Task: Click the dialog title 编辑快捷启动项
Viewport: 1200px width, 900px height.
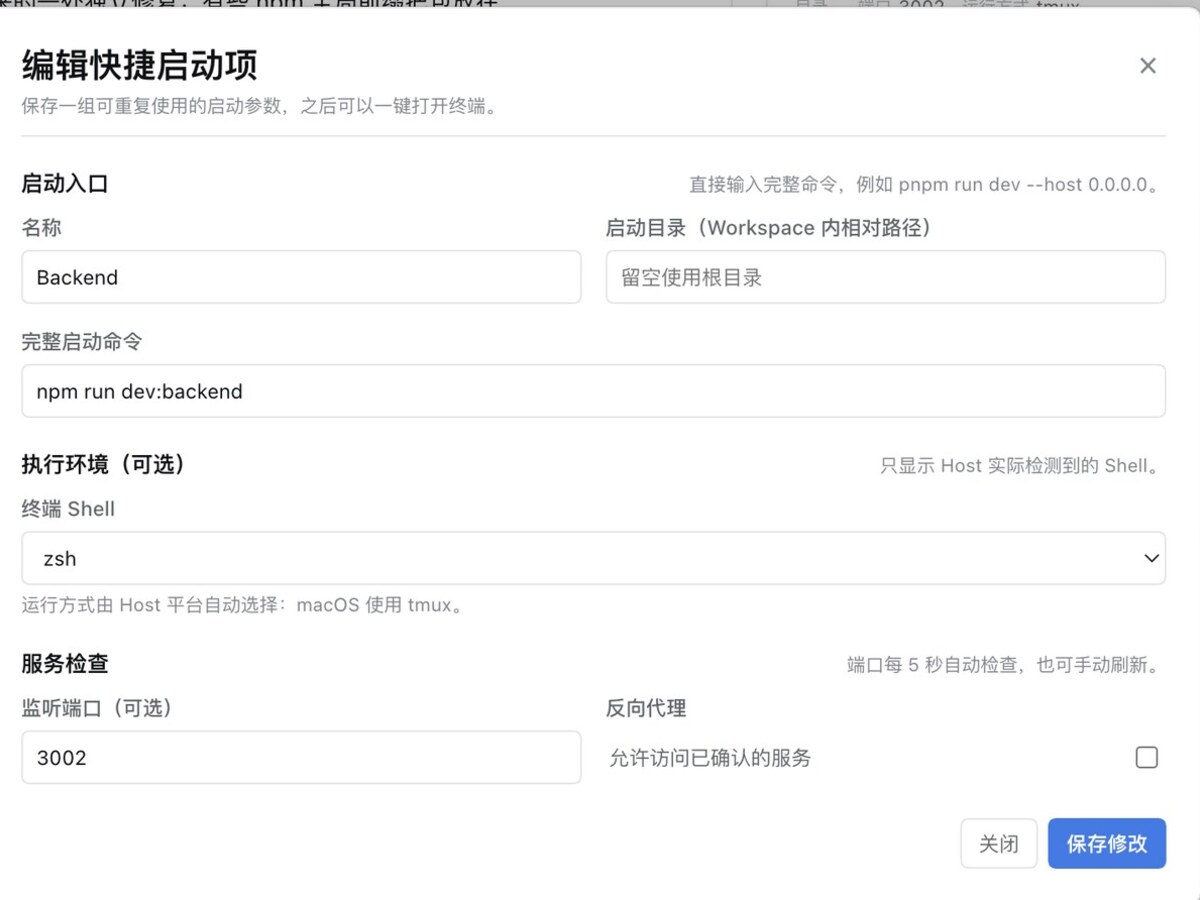Action: click(140, 66)
